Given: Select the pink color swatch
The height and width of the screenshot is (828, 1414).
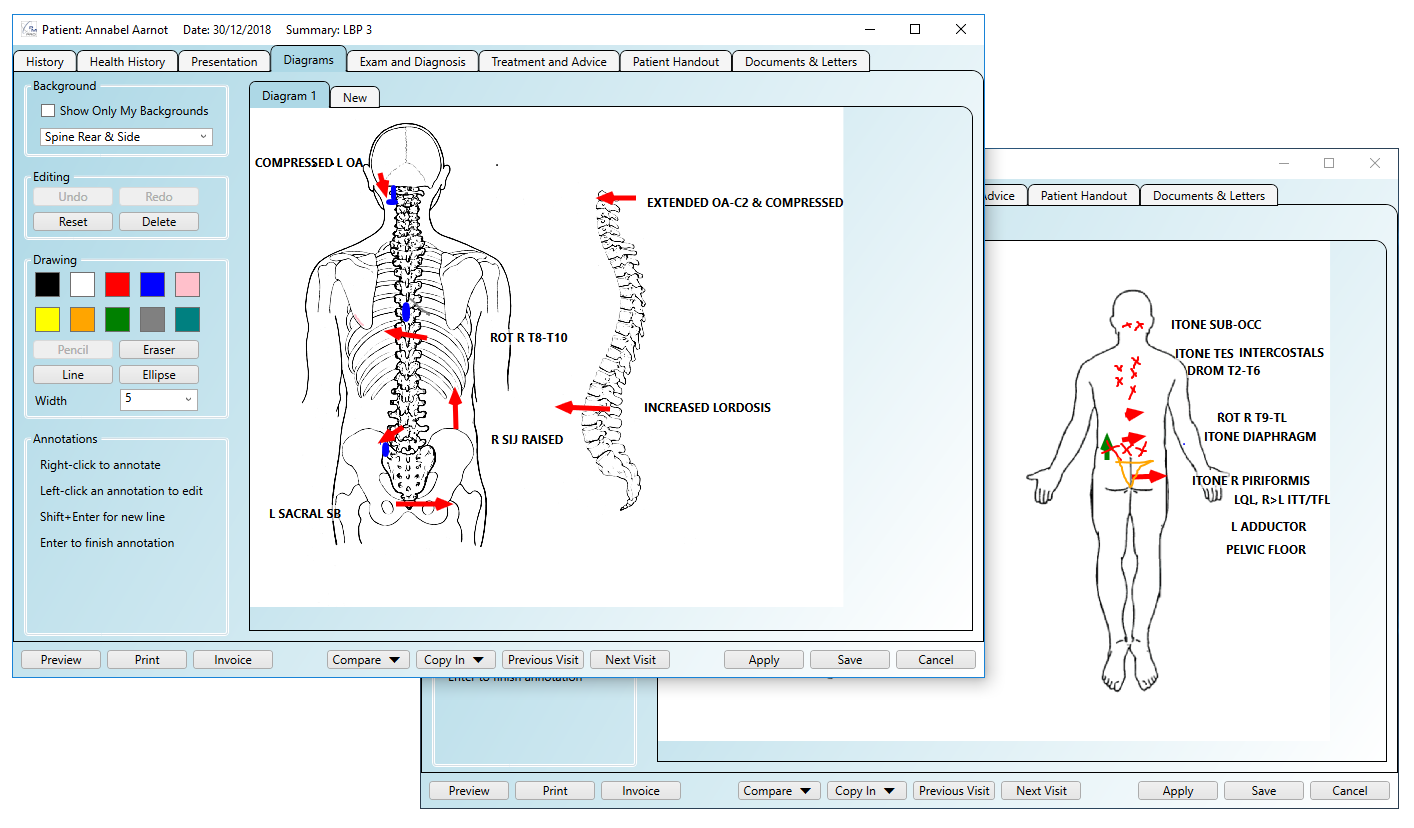Looking at the screenshot, I should pos(187,284).
